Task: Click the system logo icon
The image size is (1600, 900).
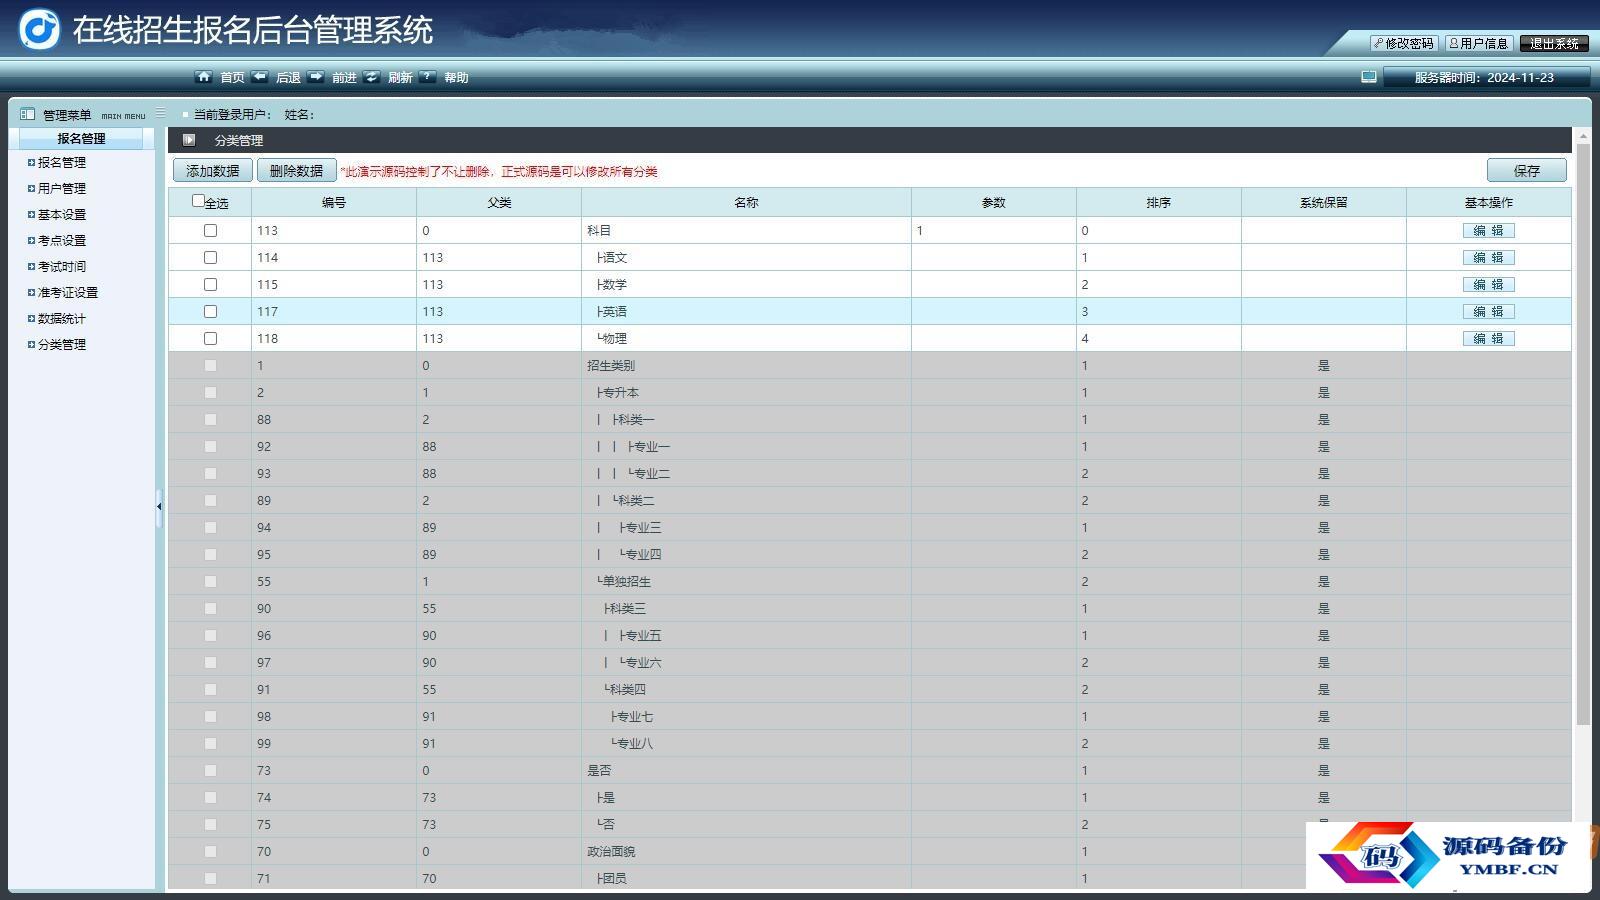Action: coord(39,29)
